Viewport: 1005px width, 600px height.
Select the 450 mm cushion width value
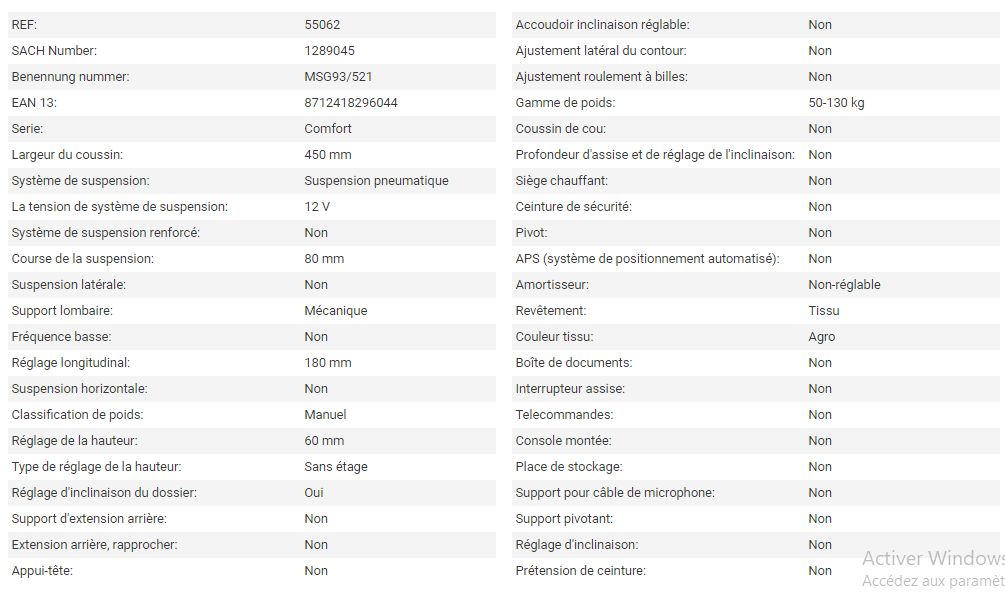(328, 155)
